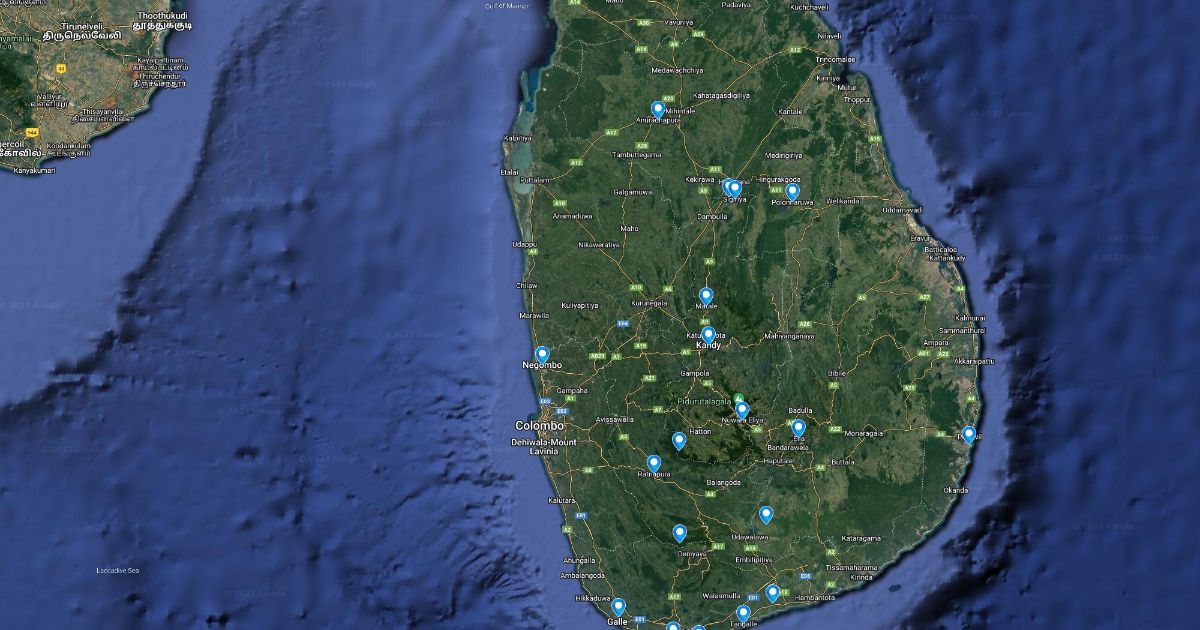Open the Negombo pin on the coast
Viewport: 1200px width, 630px height.
(542, 354)
